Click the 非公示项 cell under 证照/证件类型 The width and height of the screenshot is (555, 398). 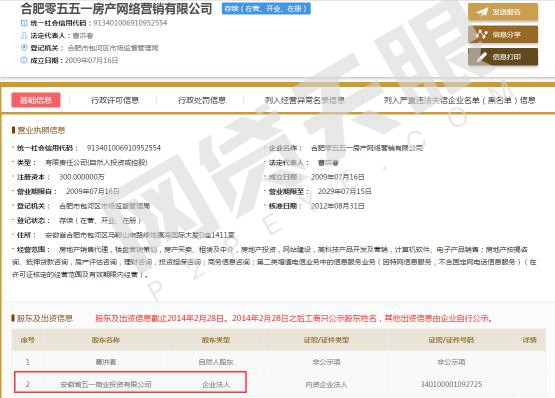coord(326,362)
